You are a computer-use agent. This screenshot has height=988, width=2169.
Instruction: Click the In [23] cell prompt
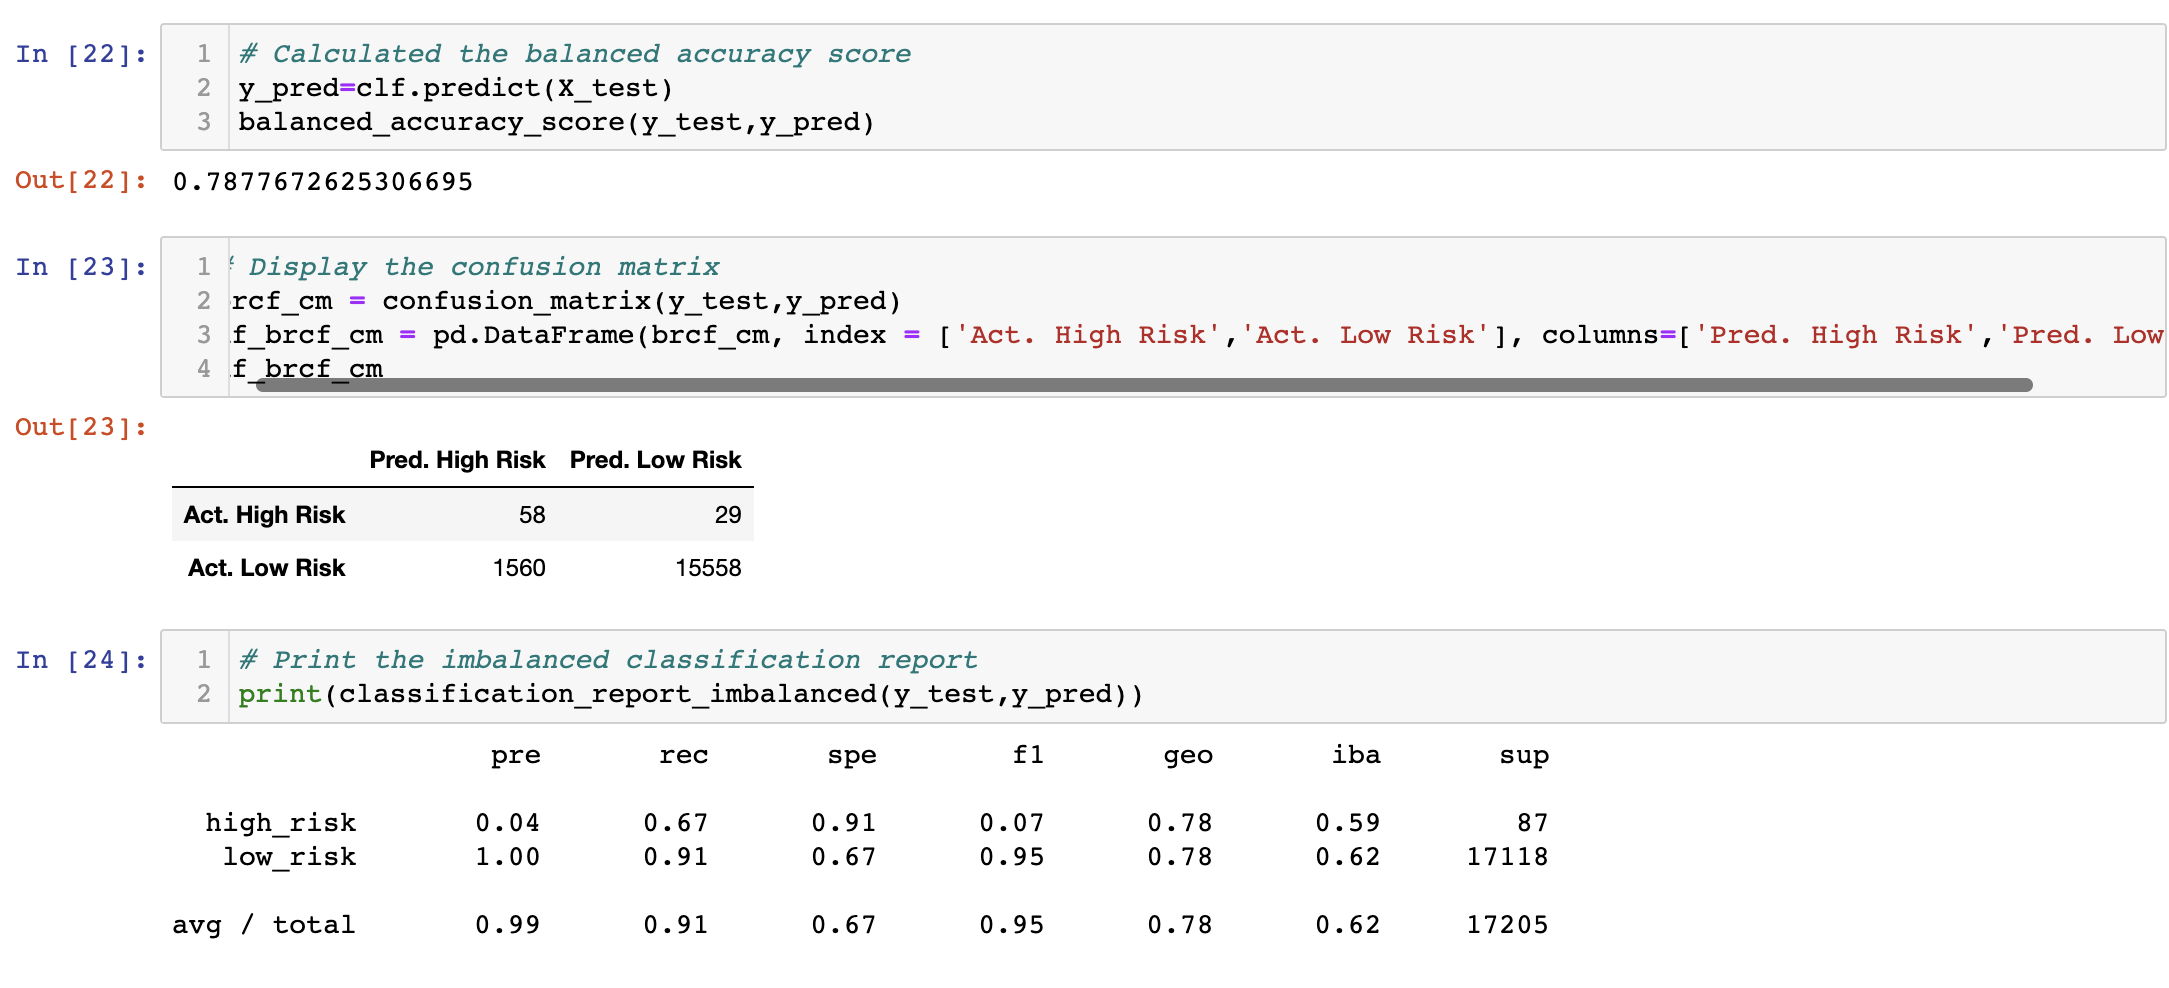pos(80,267)
